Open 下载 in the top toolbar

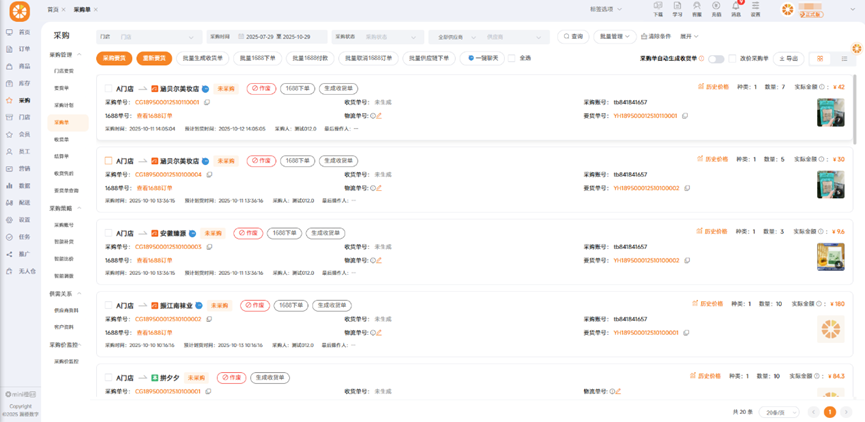tap(658, 9)
